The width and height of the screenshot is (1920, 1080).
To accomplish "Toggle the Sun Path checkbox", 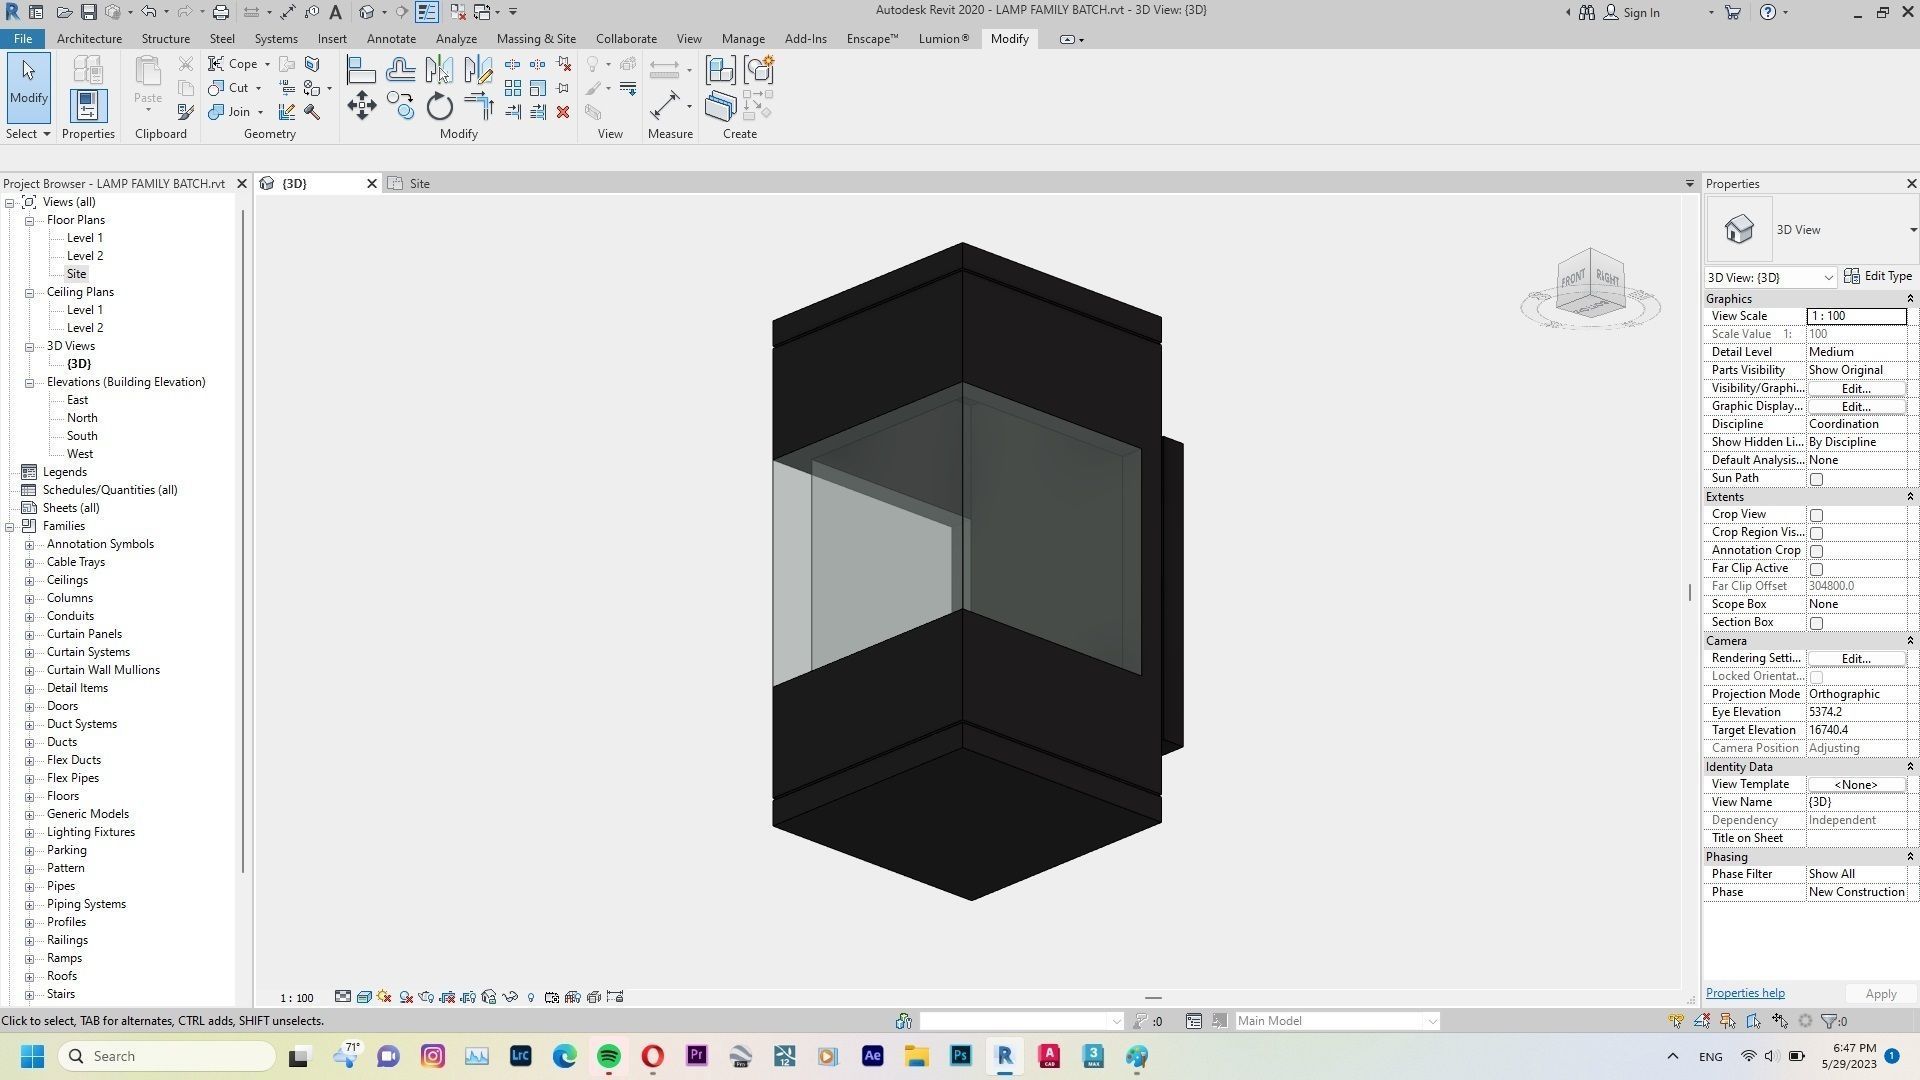I will coord(1816,479).
